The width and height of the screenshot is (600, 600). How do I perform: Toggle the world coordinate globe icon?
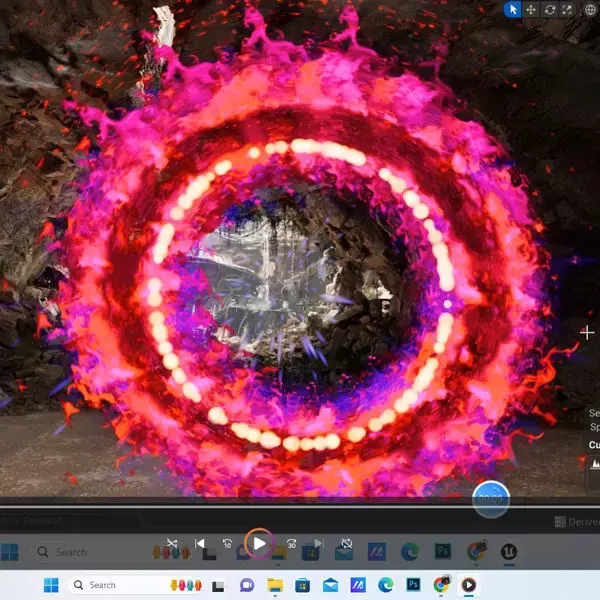click(591, 10)
